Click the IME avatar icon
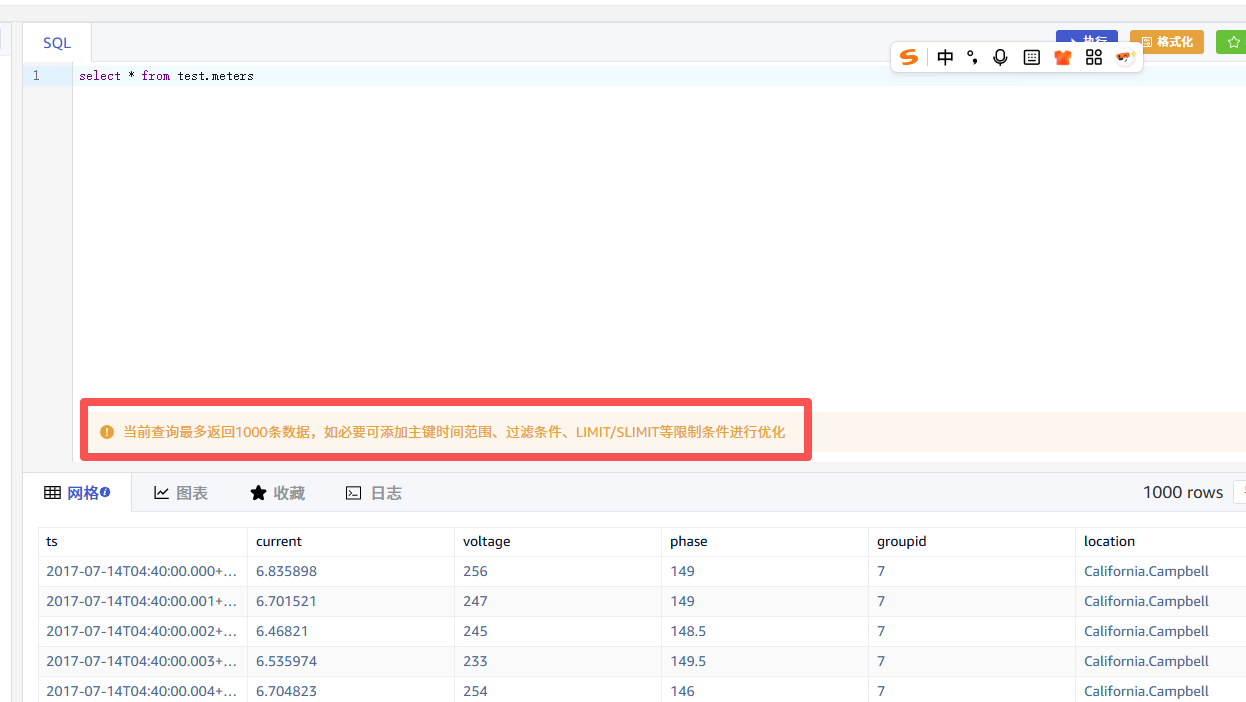This screenshot has height=702, width=1246. (1125, 57)
